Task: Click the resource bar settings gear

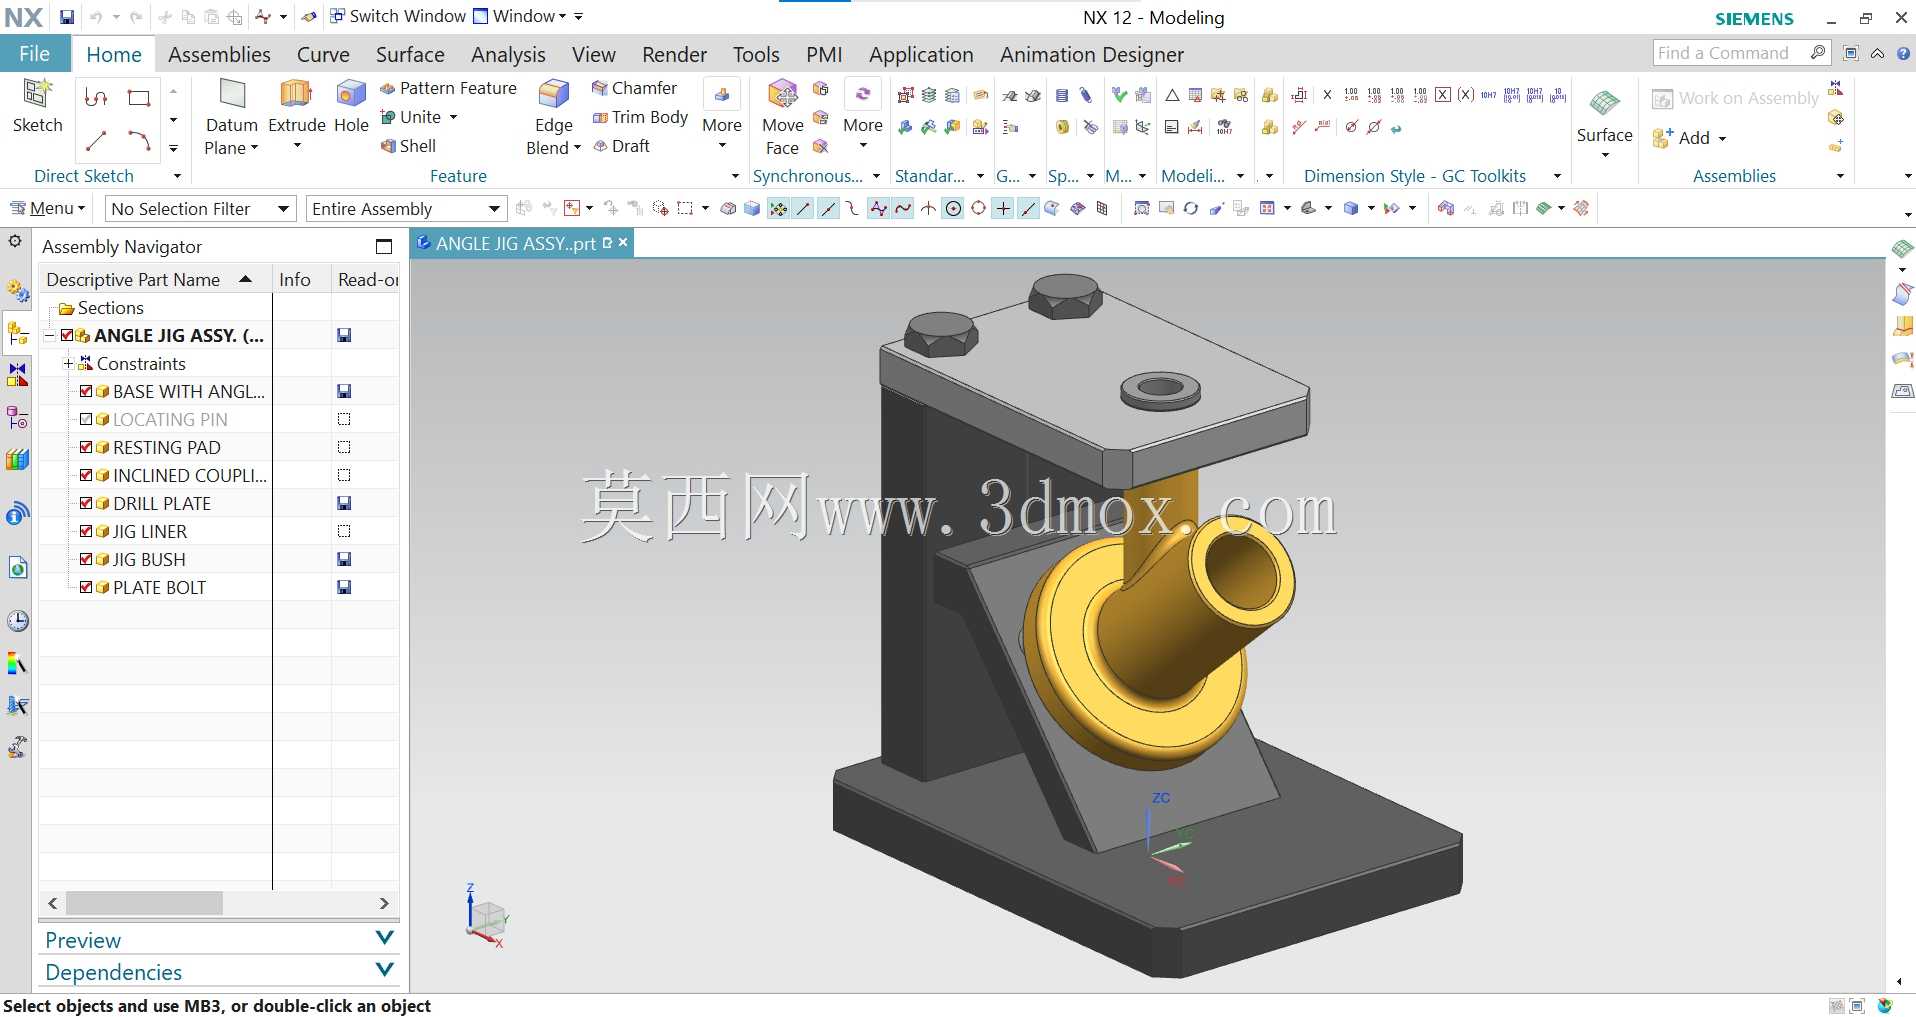Action: (15, 241)
